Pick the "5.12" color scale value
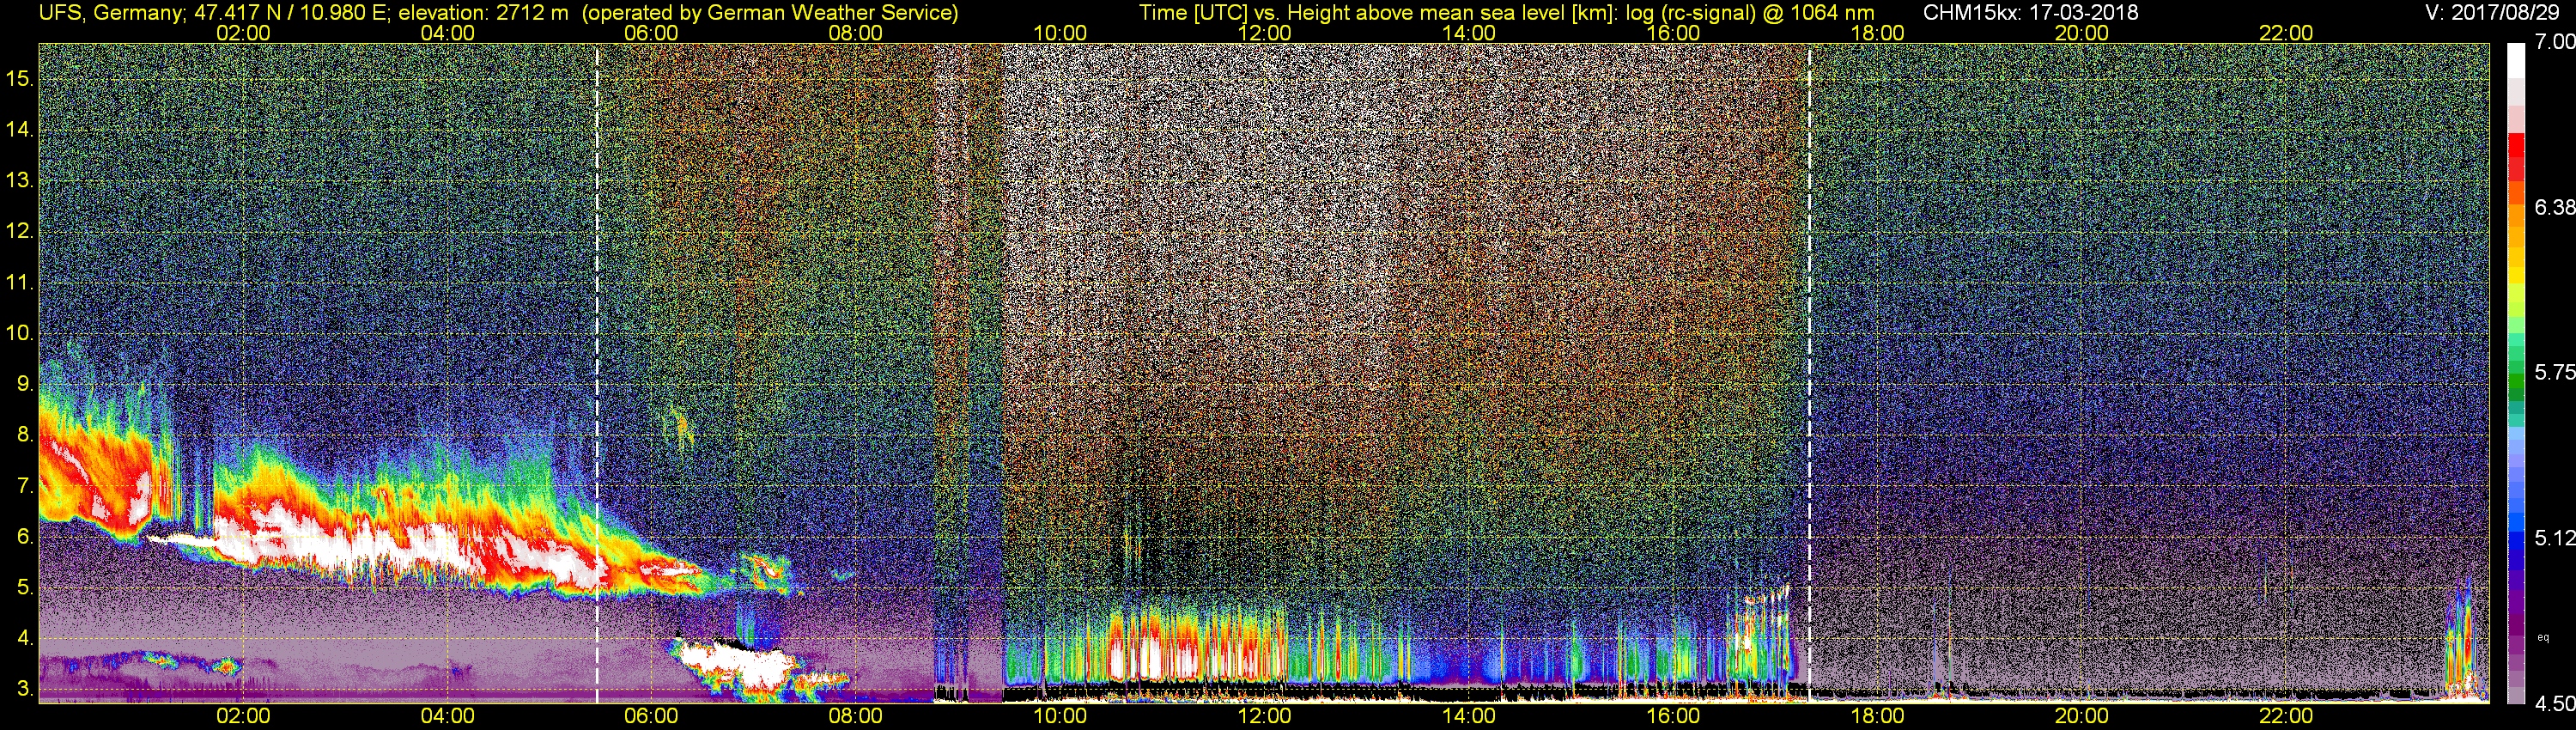 [x=2554, y=538]
